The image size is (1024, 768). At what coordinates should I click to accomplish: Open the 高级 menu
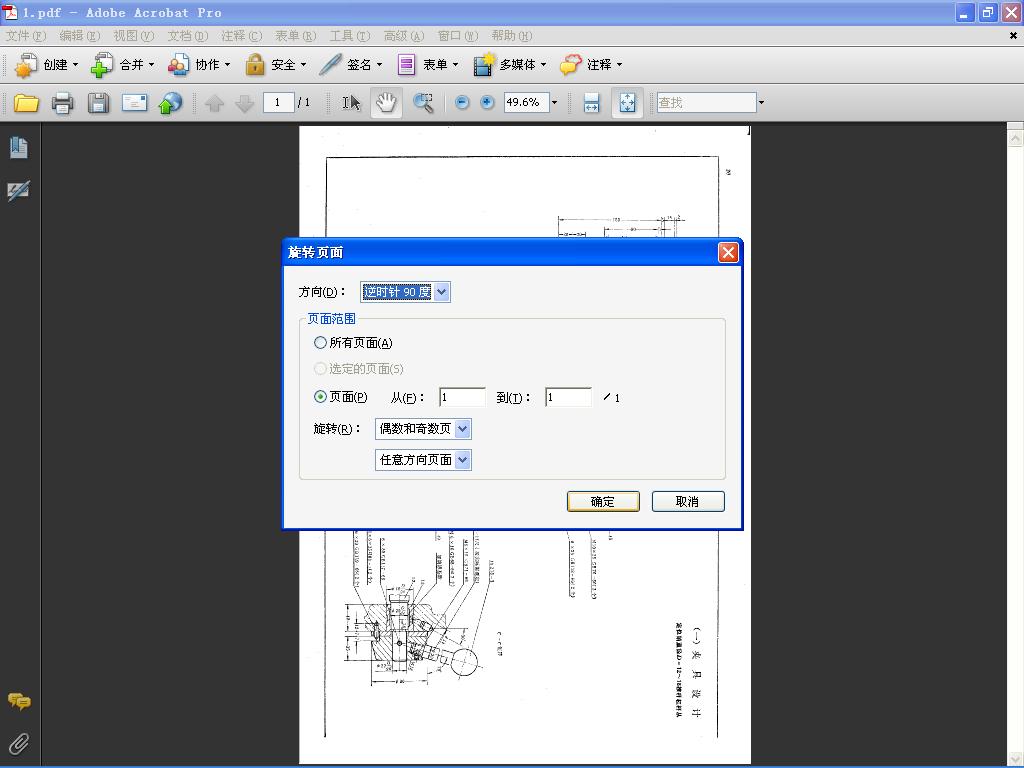pyautogui.click(x=404, y=36)
